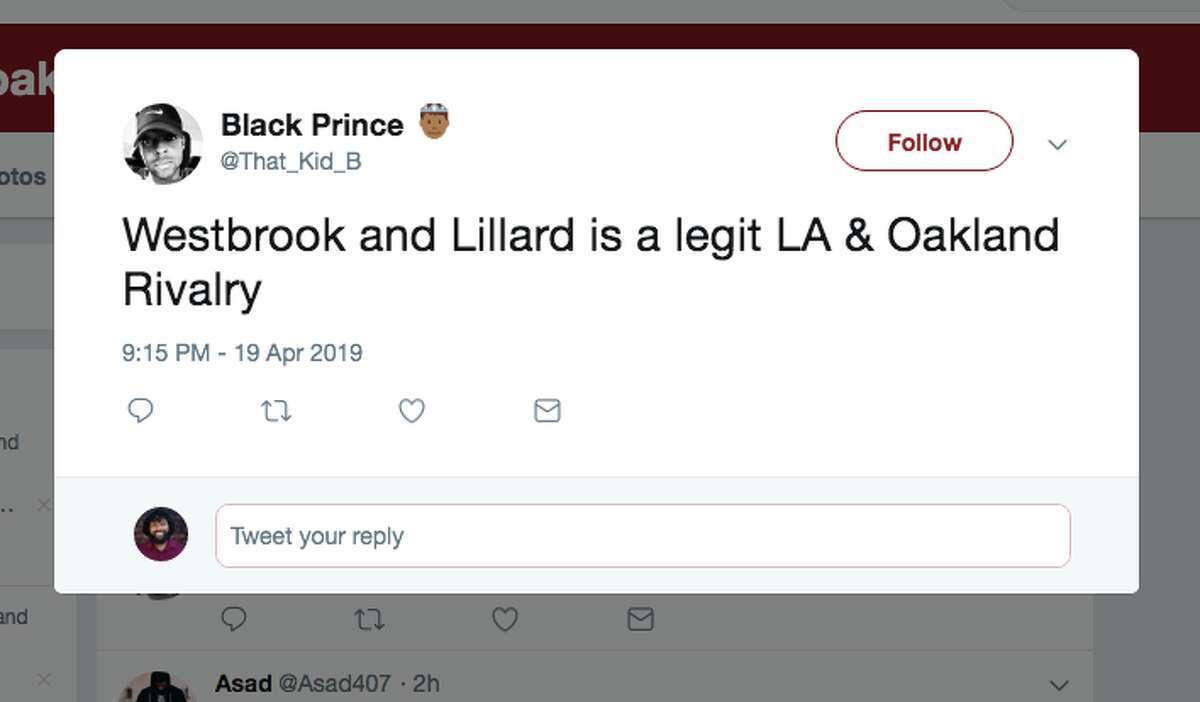Click the envelope icon under Asad's tweet
The width and height of the screenshot is (1200, 702).
639,619
